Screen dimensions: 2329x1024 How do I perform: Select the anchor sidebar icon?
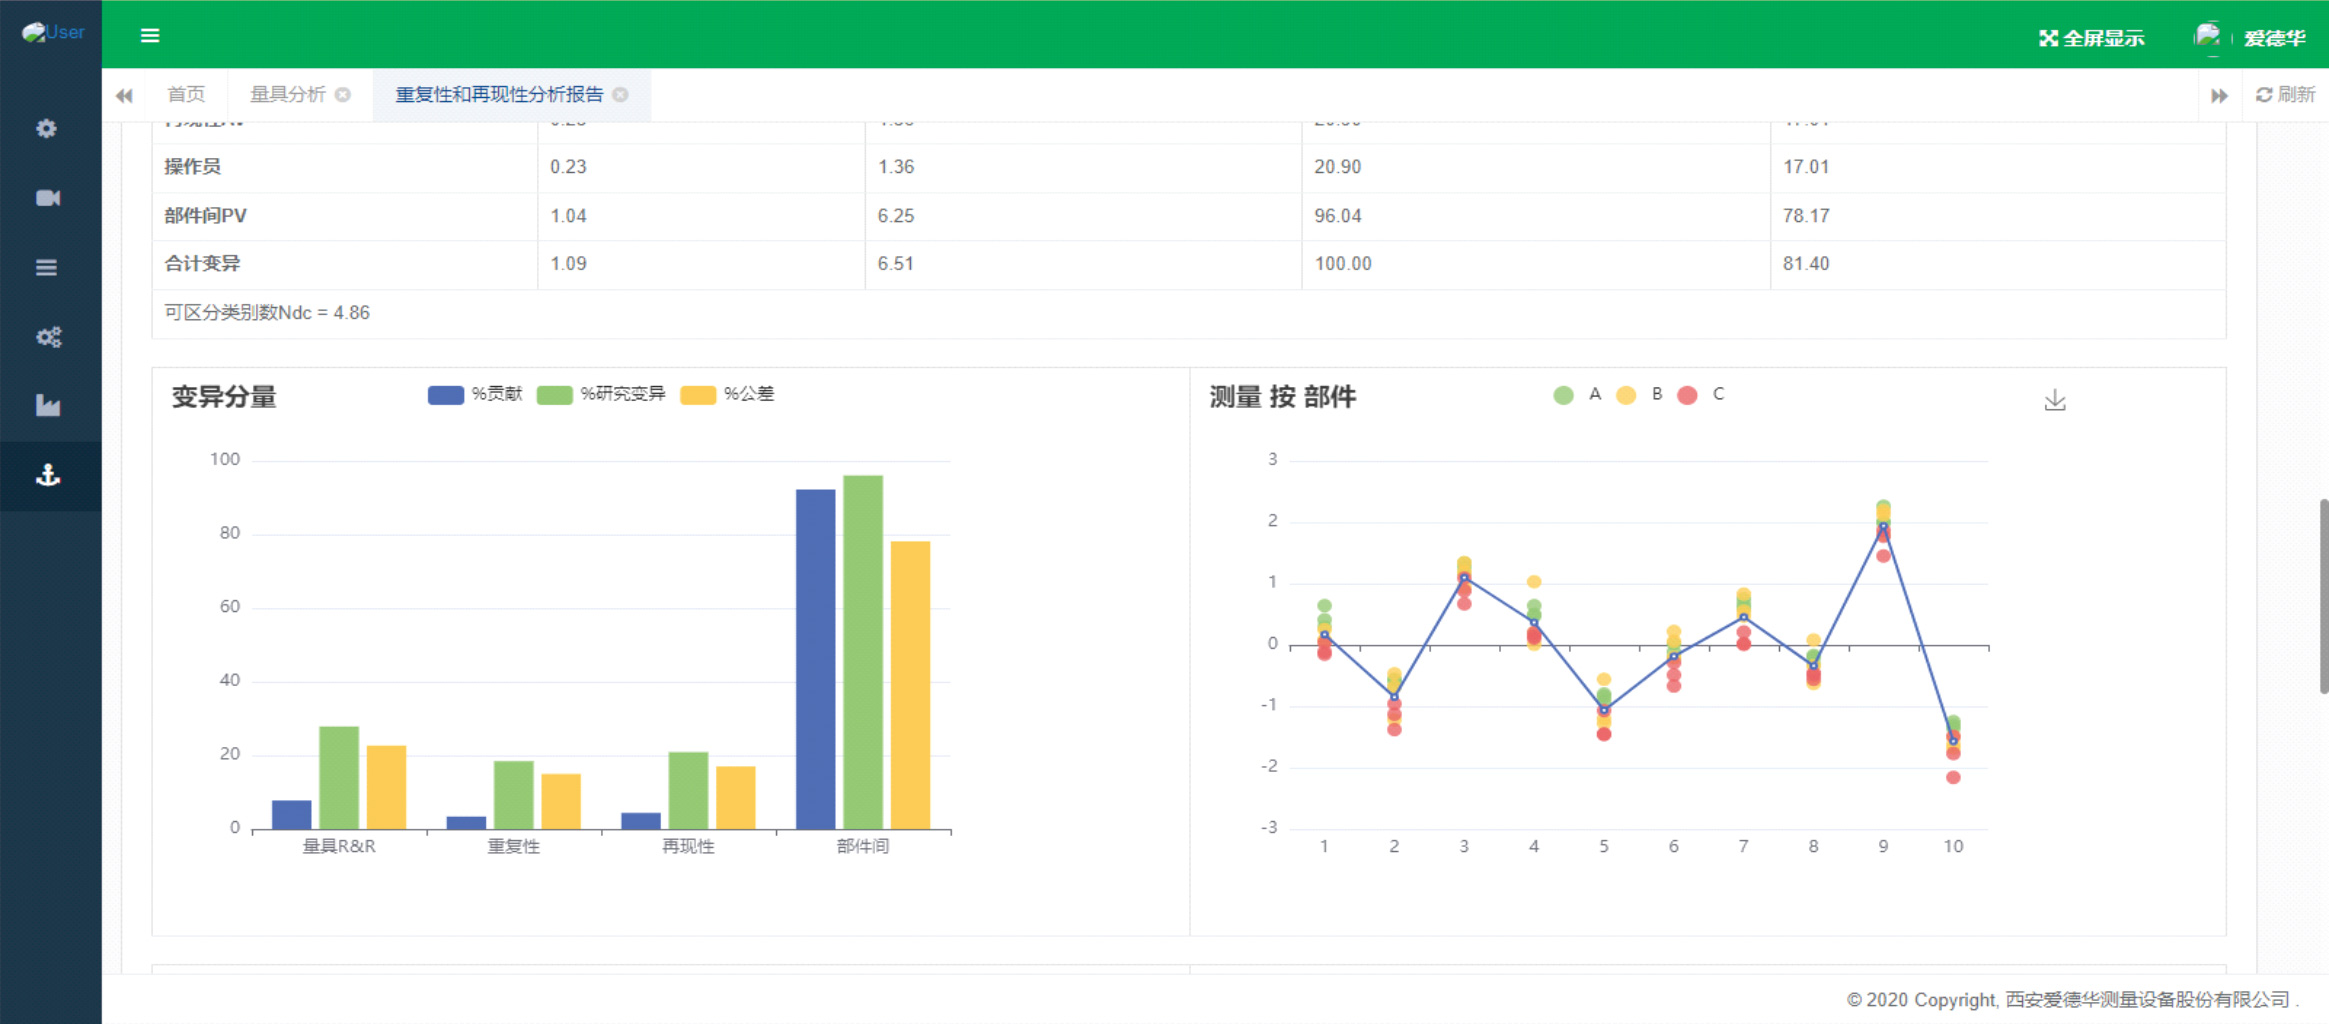pos(47,476)
